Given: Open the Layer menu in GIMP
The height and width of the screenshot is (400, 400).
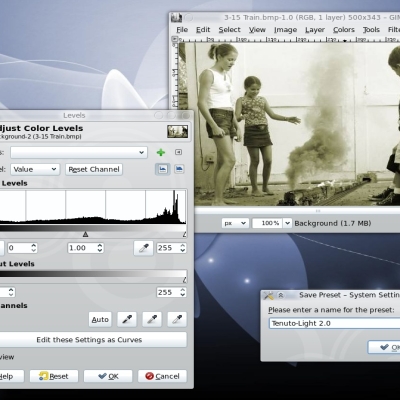Looking at the screenshot, I should coord(315,30).
